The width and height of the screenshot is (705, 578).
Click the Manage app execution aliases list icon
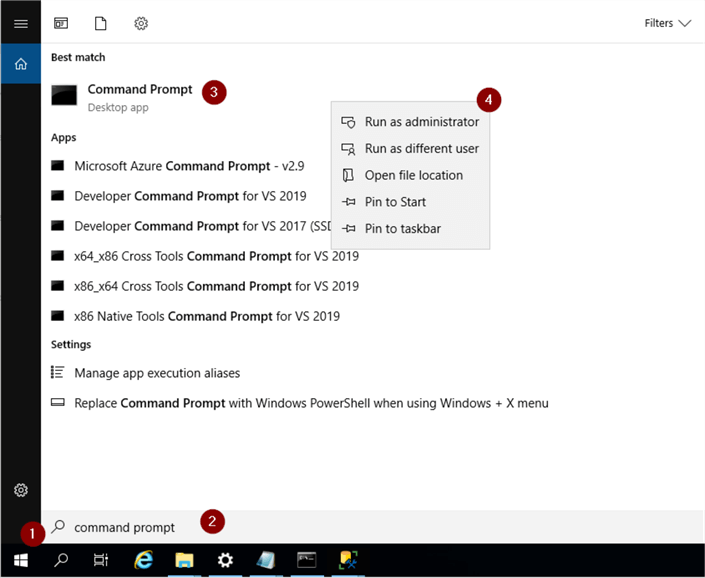(x=58, y=372)
